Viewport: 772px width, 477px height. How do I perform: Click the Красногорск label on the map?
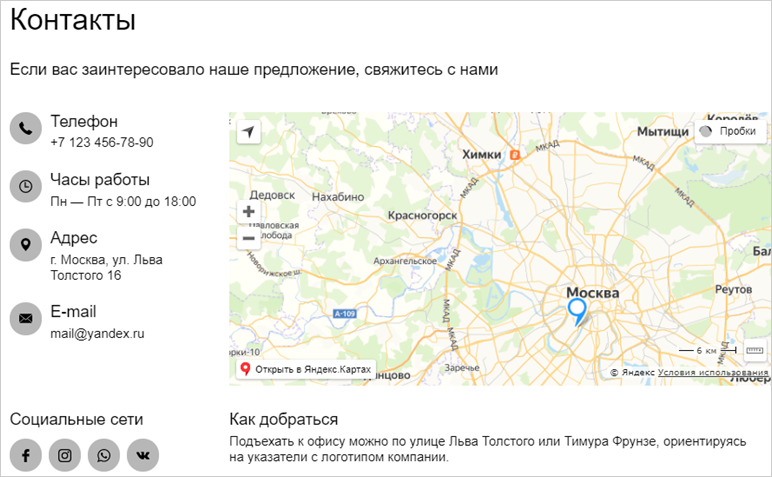(422, 215)
